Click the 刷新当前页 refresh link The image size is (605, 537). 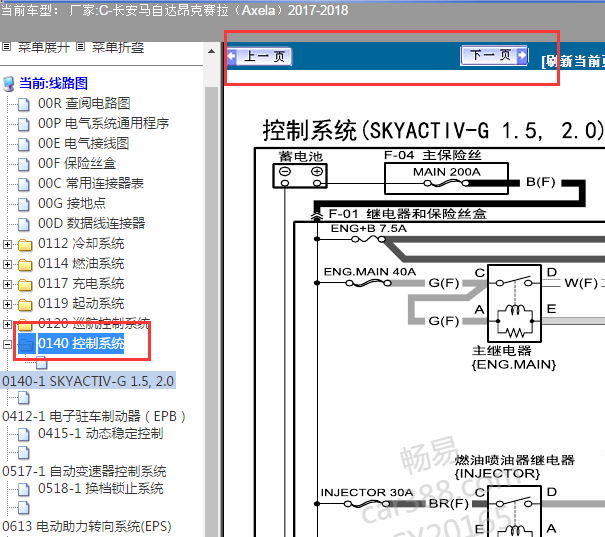pos(573,61)
